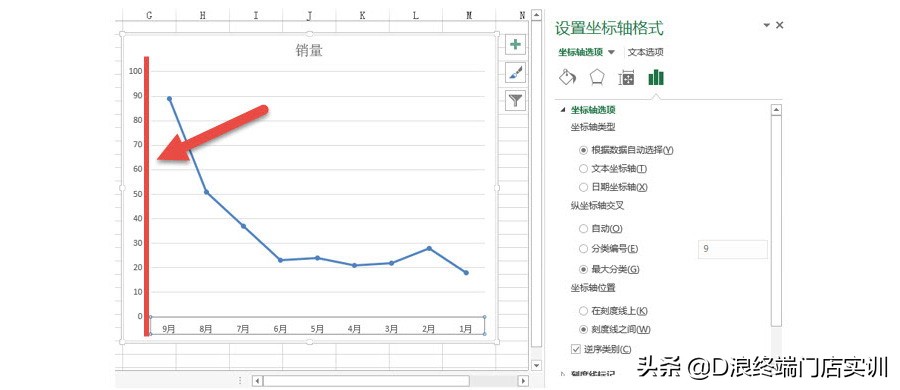The width and height of the screenshot is (900, 390).
Task: Select 日期坐标轴(X) radio button
Action: coord(583,187)
